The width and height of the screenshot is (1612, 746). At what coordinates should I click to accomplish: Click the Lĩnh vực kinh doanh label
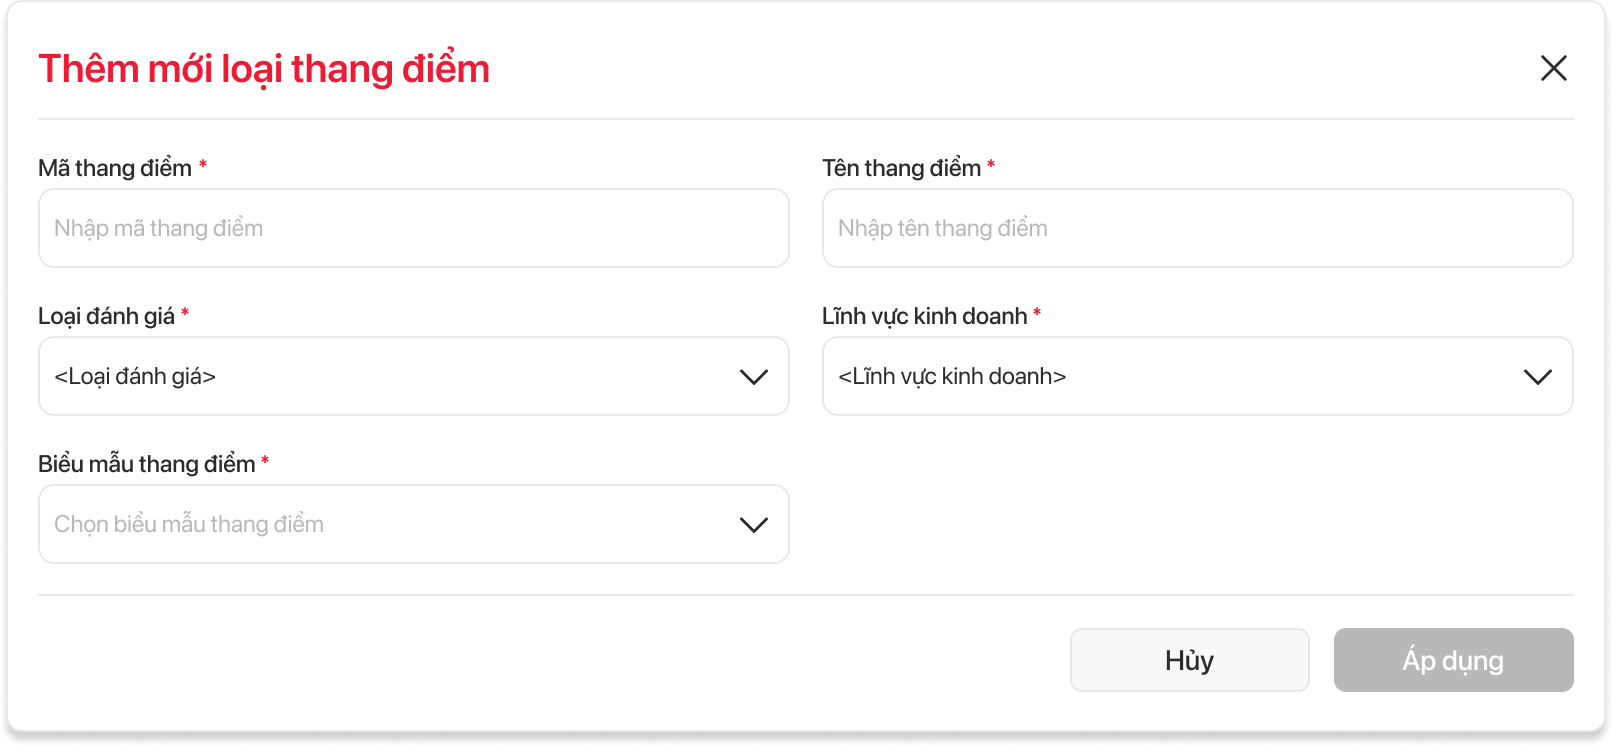[x=924, y=316]
